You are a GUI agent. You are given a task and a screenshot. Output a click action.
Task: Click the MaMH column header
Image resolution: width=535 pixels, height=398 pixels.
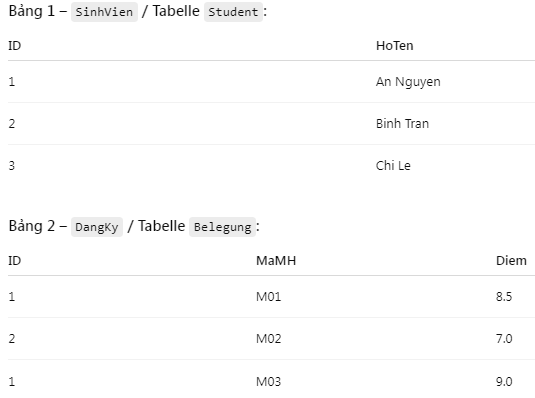coord(276,261)
